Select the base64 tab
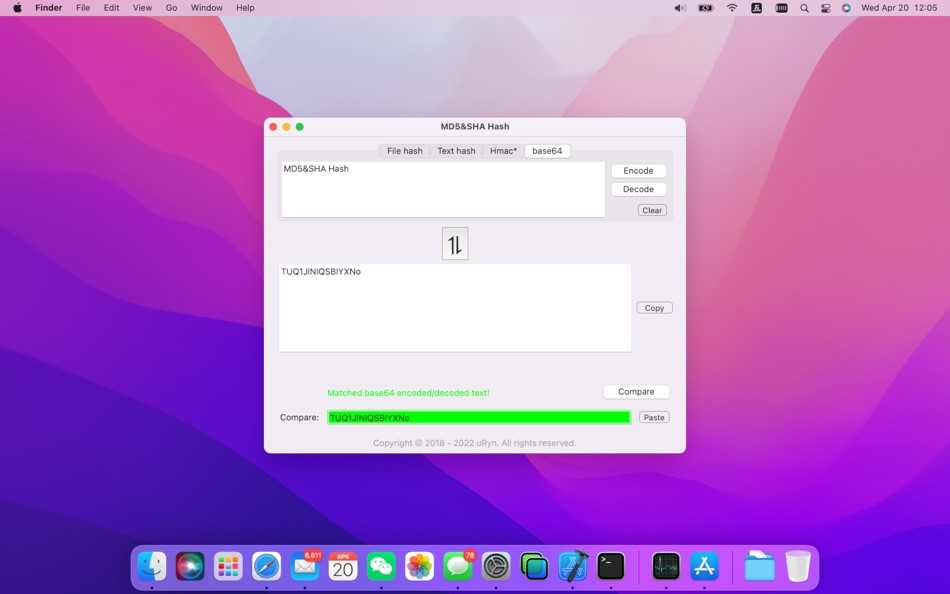 tap(547, 151)
